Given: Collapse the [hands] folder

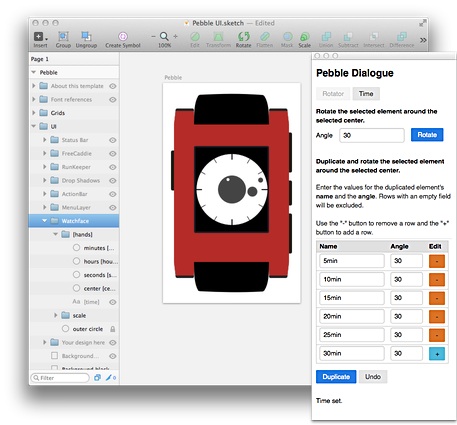Looking at the screenshot, I should pyautogui.click(x=56, y=234).
